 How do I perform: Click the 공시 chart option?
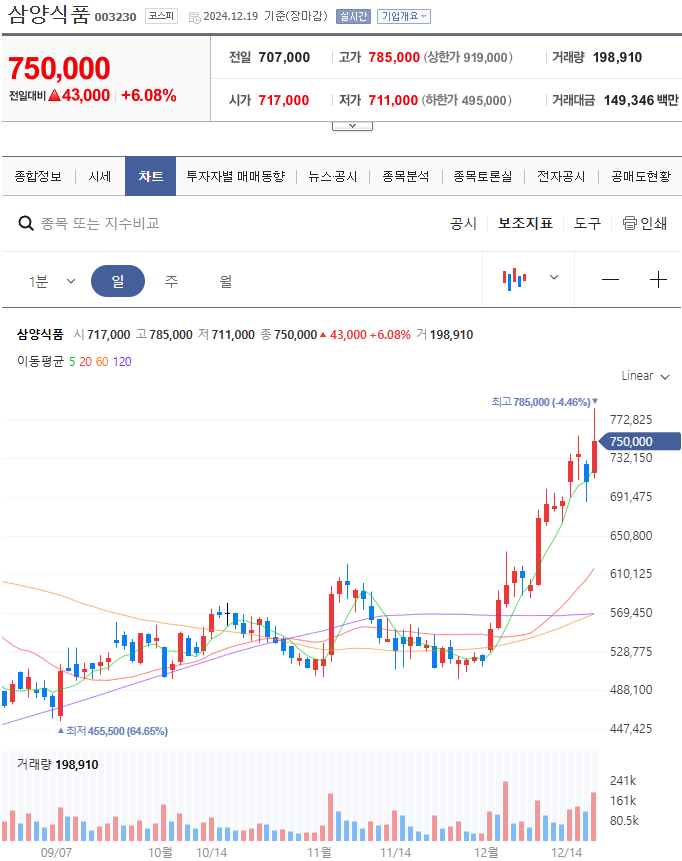[x=463, y=223]
